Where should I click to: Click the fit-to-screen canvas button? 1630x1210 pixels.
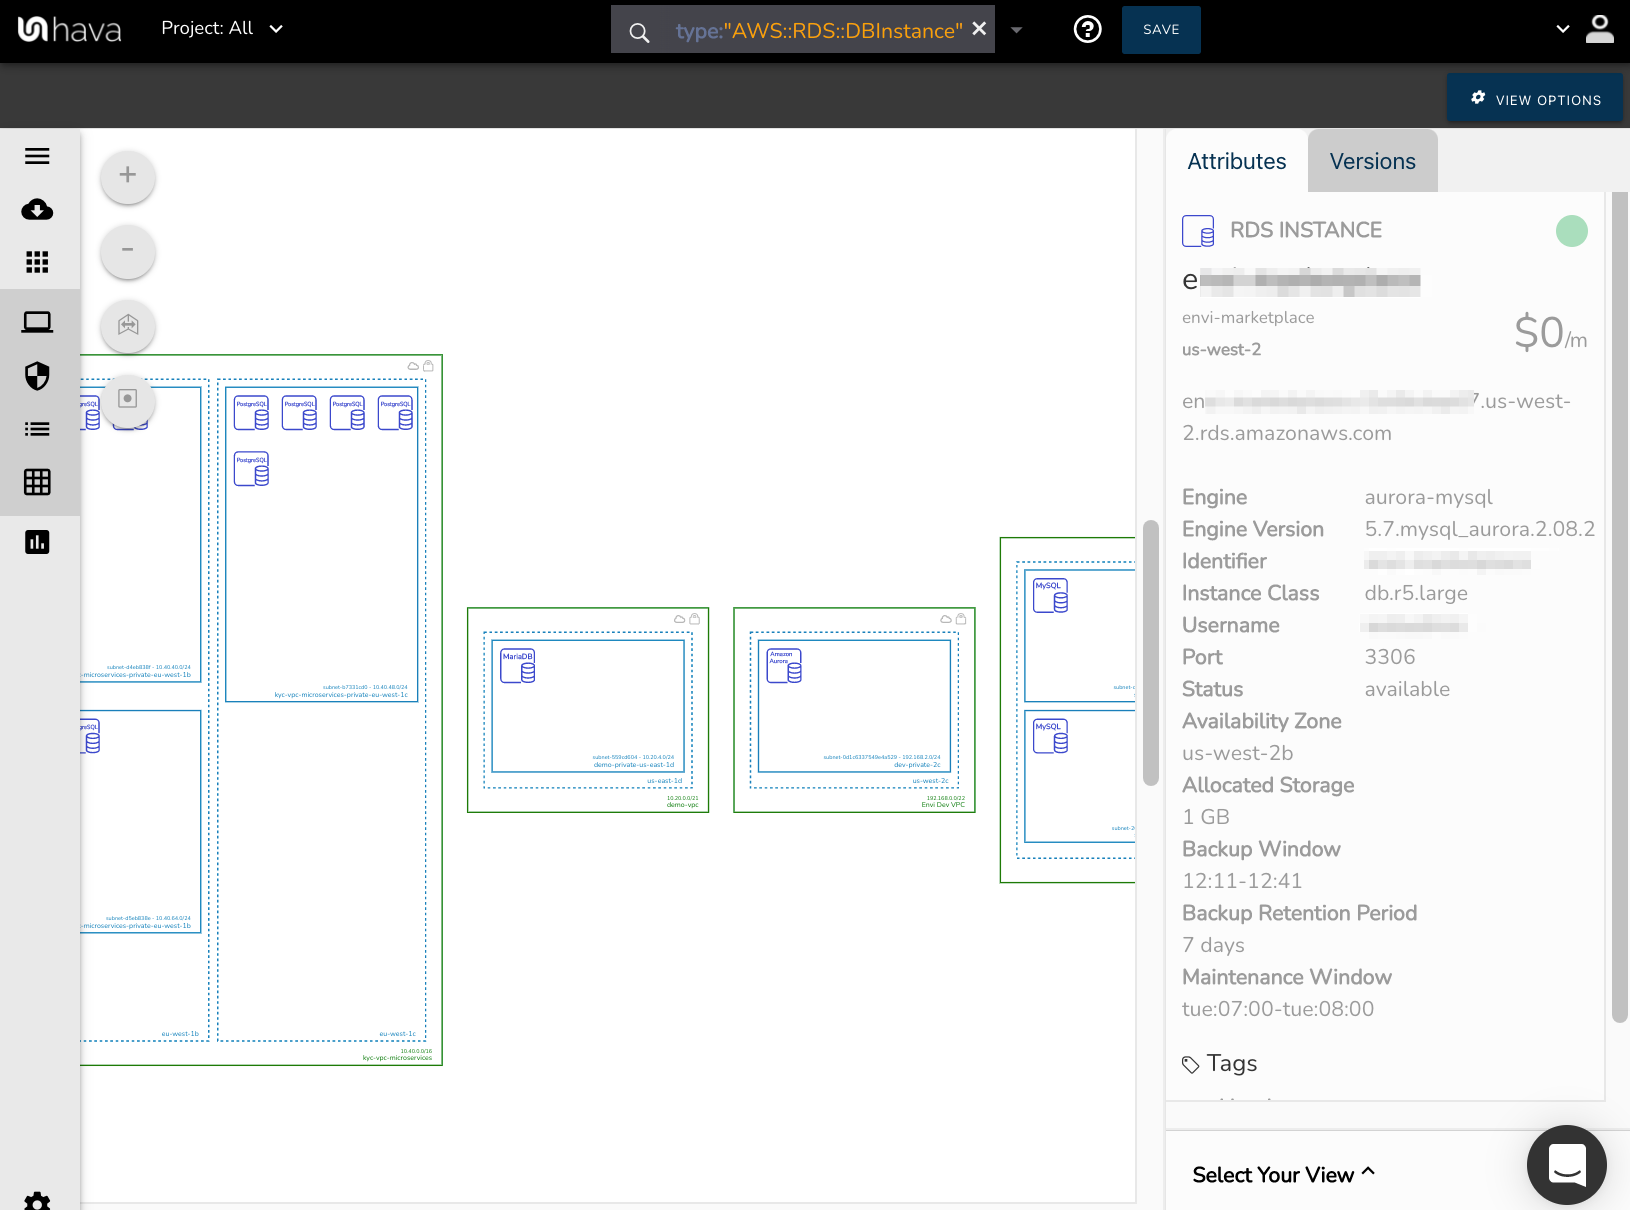pyautogui.click(x=128, y=399)
